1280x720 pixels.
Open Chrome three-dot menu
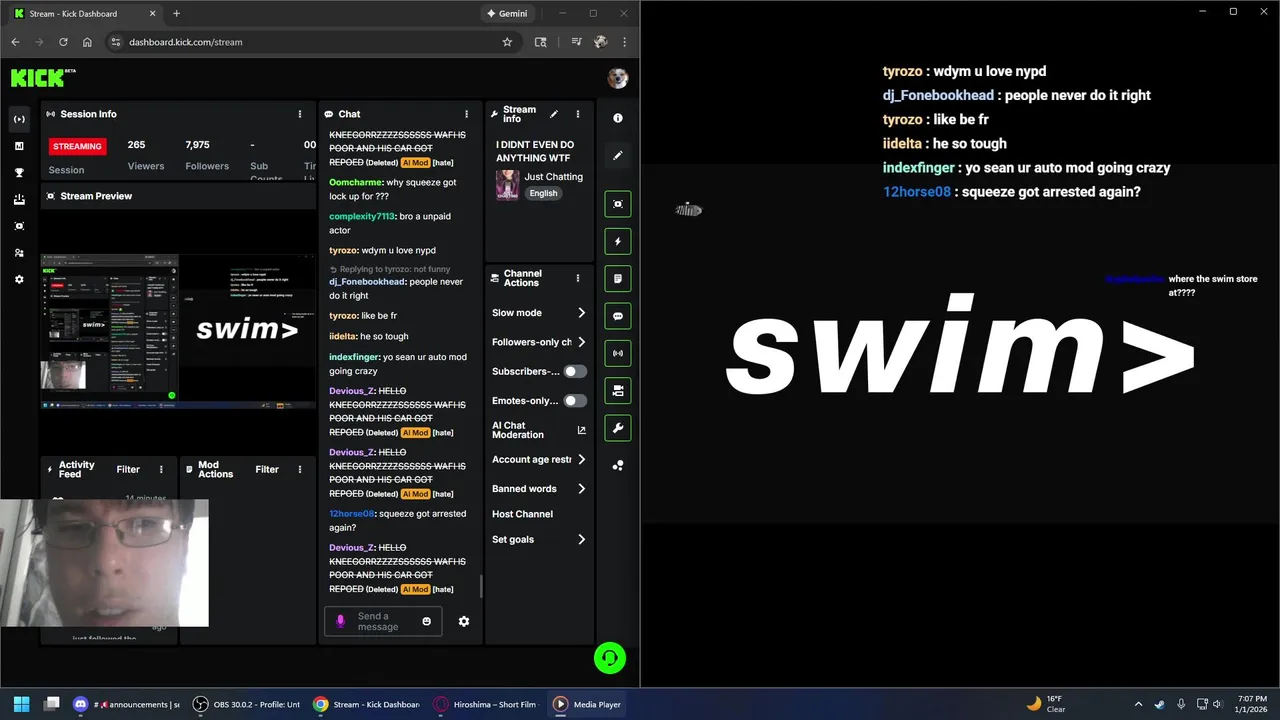(625, 42)
